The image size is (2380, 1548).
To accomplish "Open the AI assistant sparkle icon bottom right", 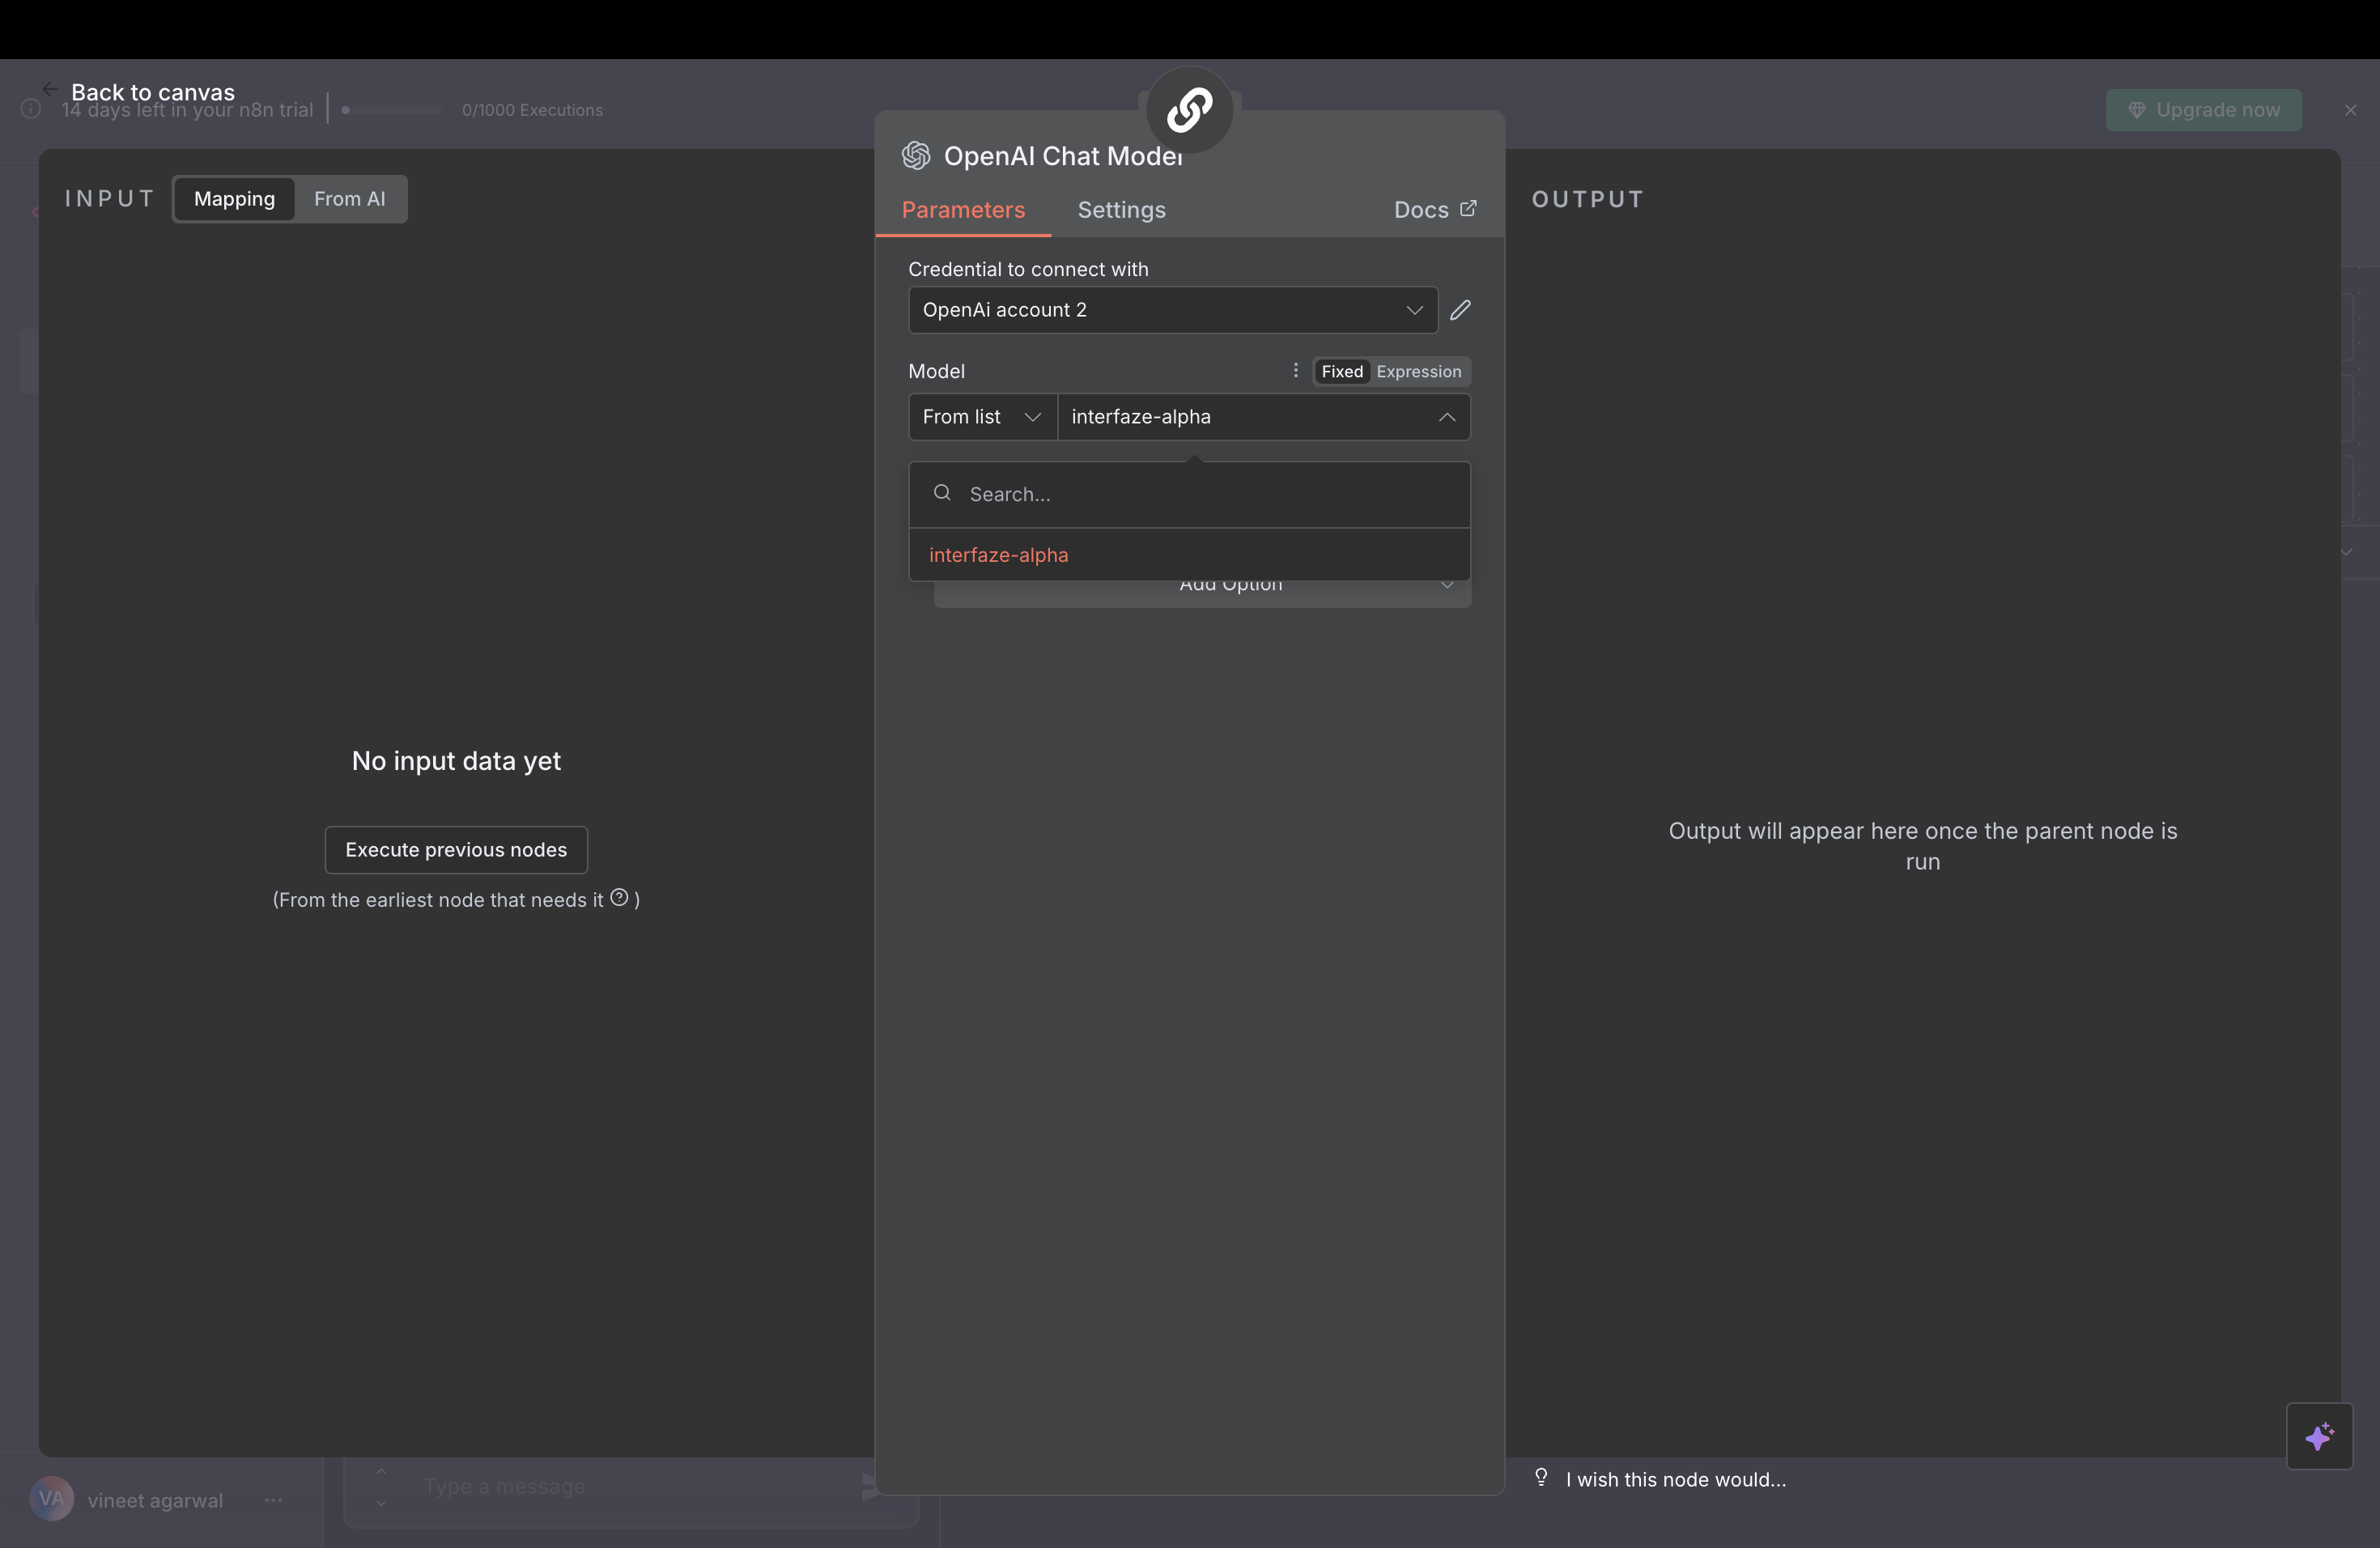I will 2321,1437.
